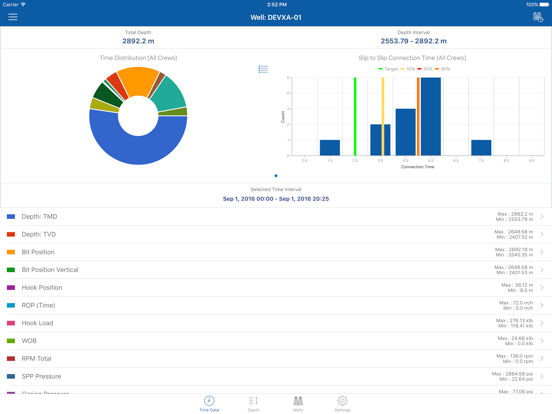The height and width of the screenshot is (414, 552).
Task: Open the Hook Load label
Action: click(x=37, y=323)
